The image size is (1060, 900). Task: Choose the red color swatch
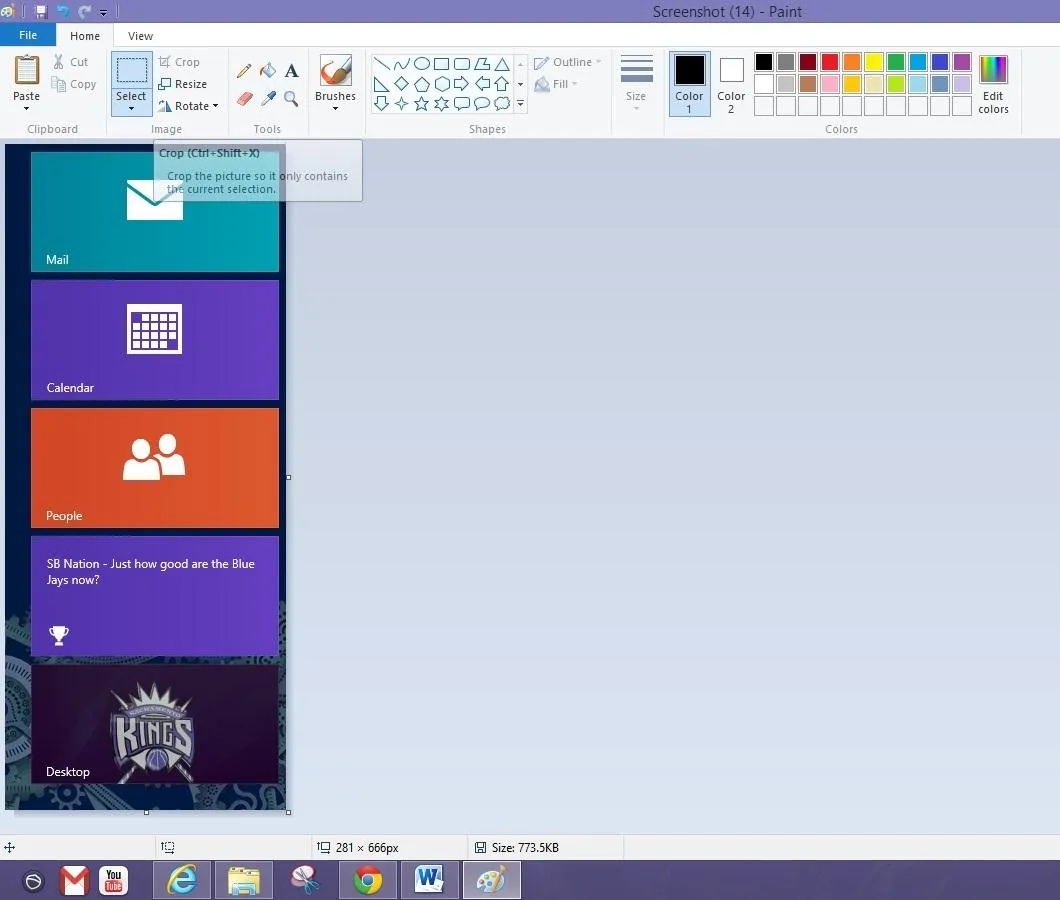pos(830,62)
